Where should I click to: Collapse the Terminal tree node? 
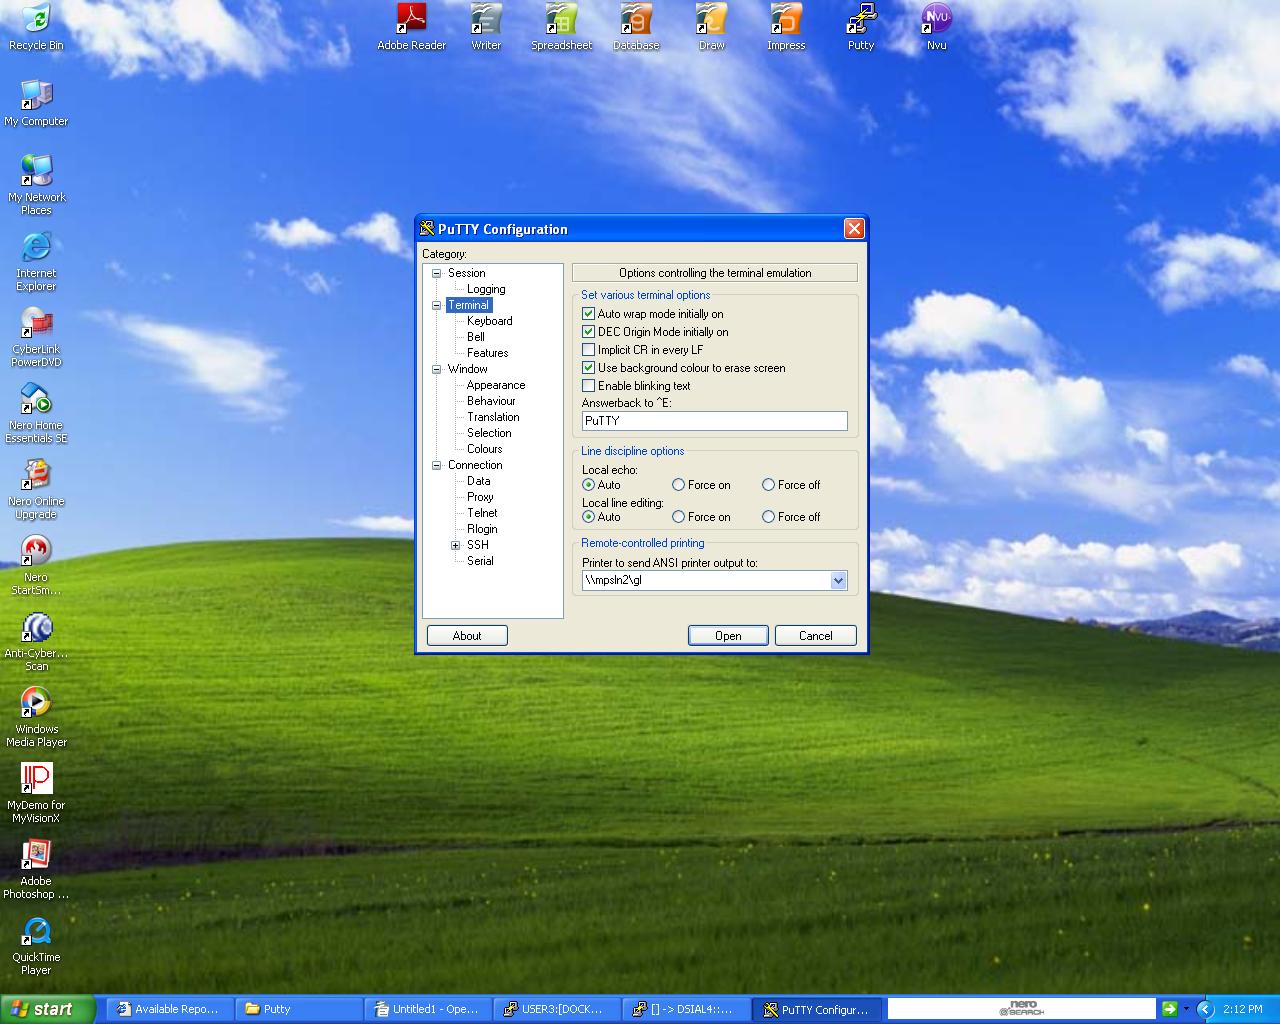click(436, 305)
